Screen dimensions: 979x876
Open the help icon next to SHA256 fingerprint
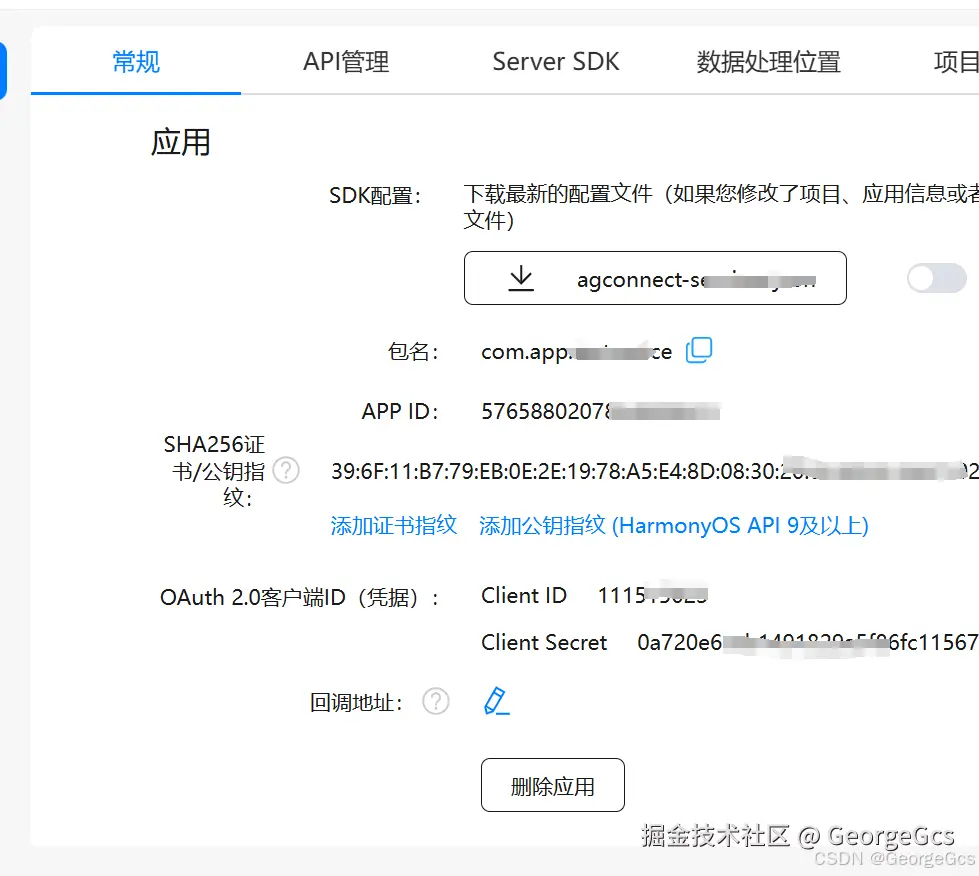click(286, 470)
